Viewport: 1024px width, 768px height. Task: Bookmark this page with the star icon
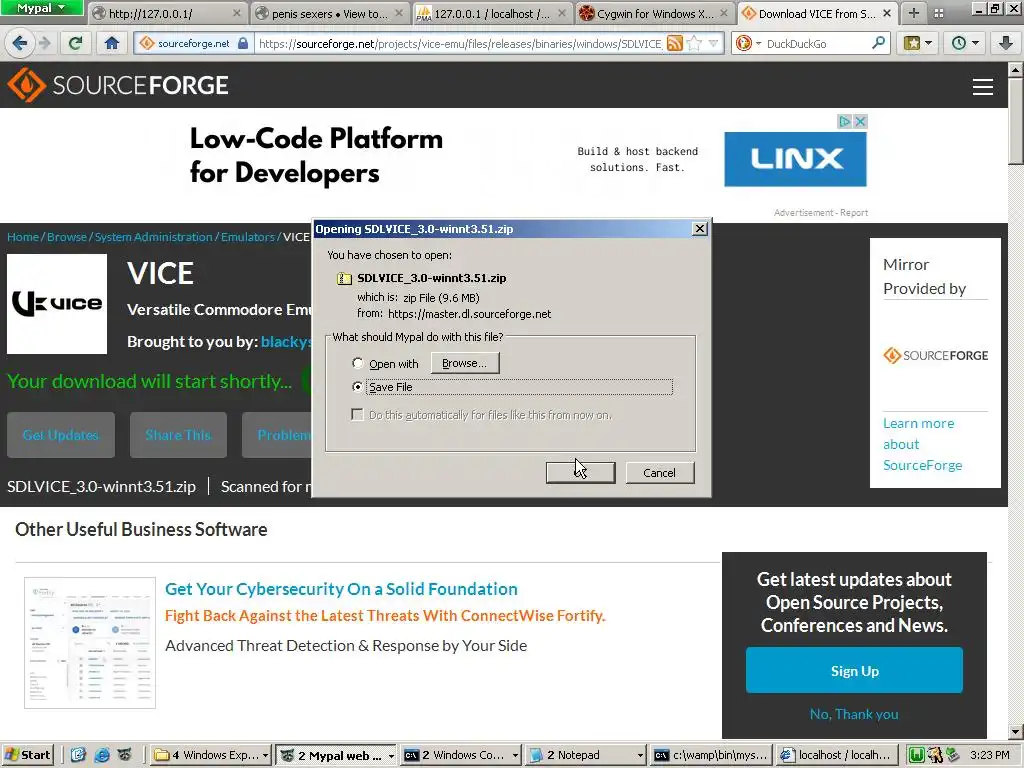click(695, 44)
